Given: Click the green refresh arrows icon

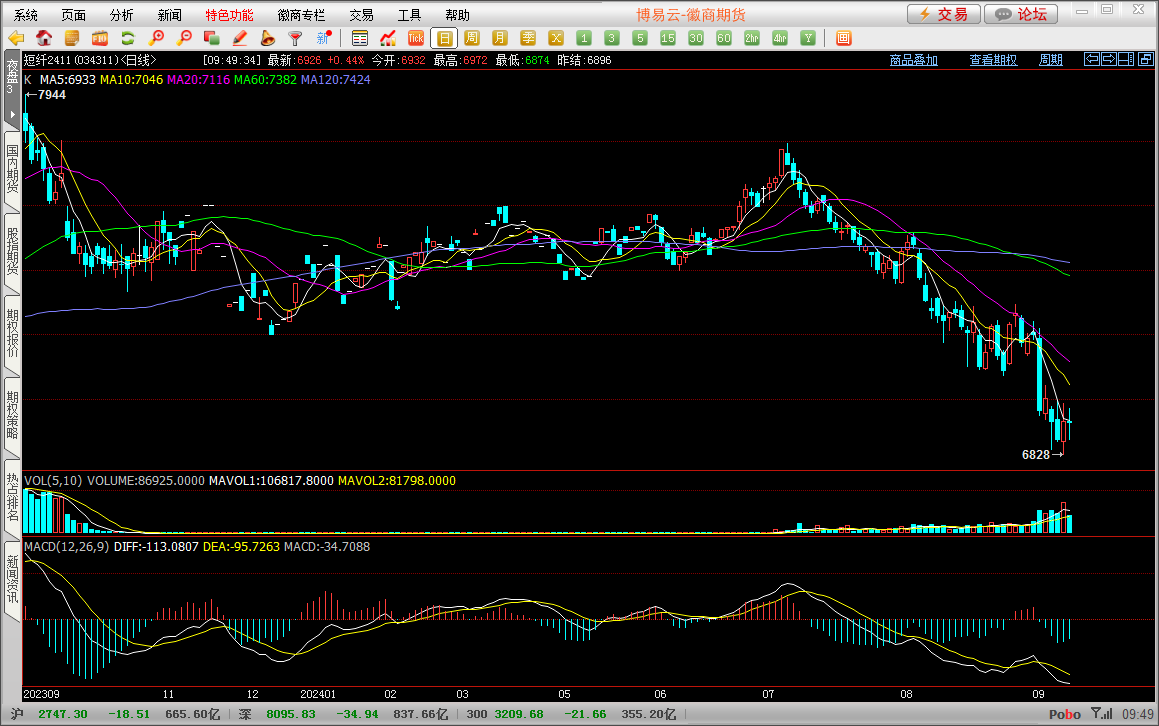Looking at the screenshot, I should coord(128,38).
